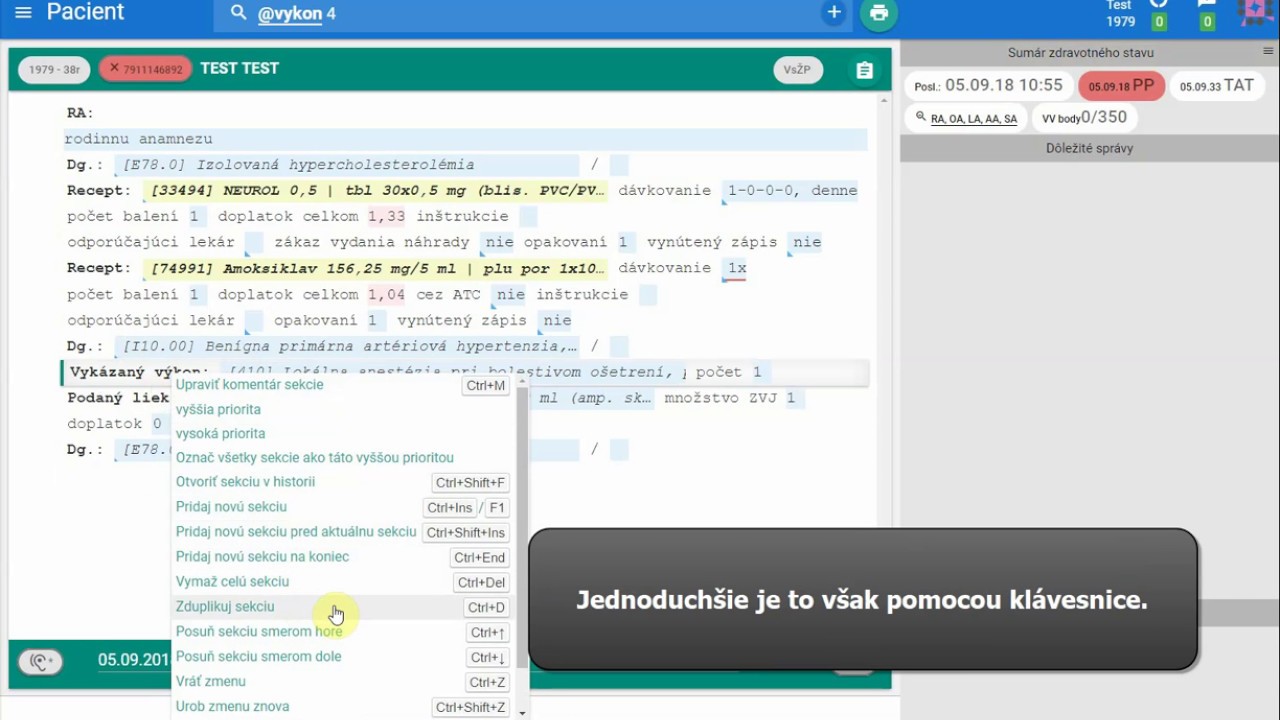This screenshot has width=1280, height=720.
Task: Choose vyššia priorita from context menu
Action: [x=344, y=410]
